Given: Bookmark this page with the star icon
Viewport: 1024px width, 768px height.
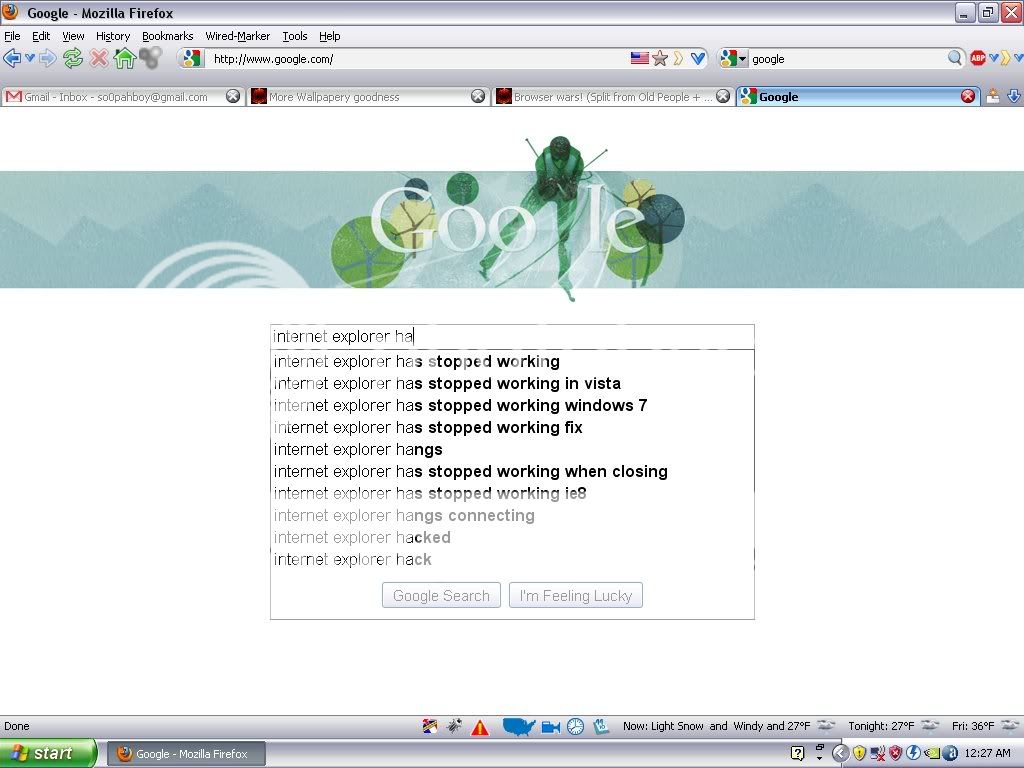Looking at the screenshot, I should tap(660, 59).
